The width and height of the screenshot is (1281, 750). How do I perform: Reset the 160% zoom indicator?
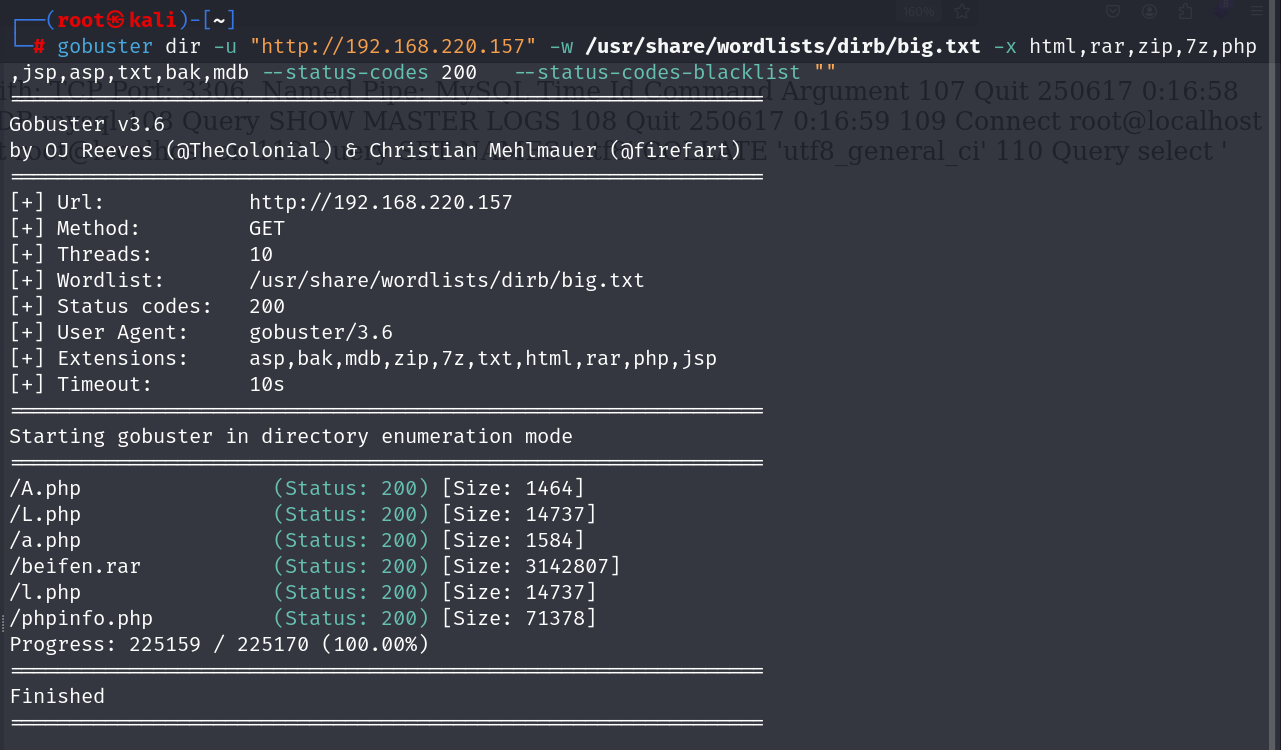pyautogui.click(x=918, y=12)
